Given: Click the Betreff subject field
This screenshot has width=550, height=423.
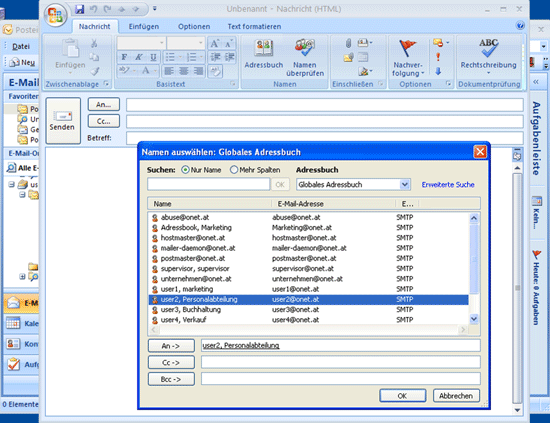Looking at the screenshot, I should [325, 138].
